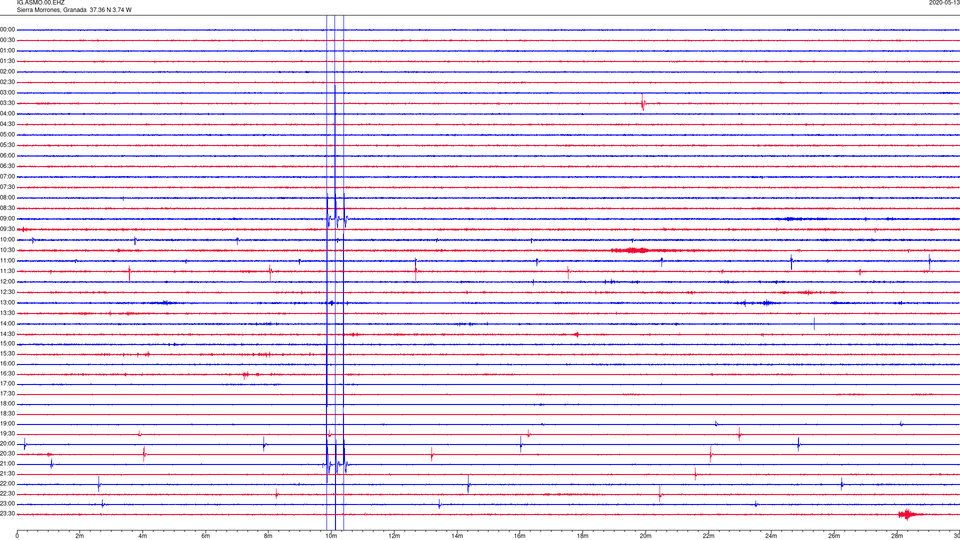Click the 04:00 time label

(x=7, y=114)
